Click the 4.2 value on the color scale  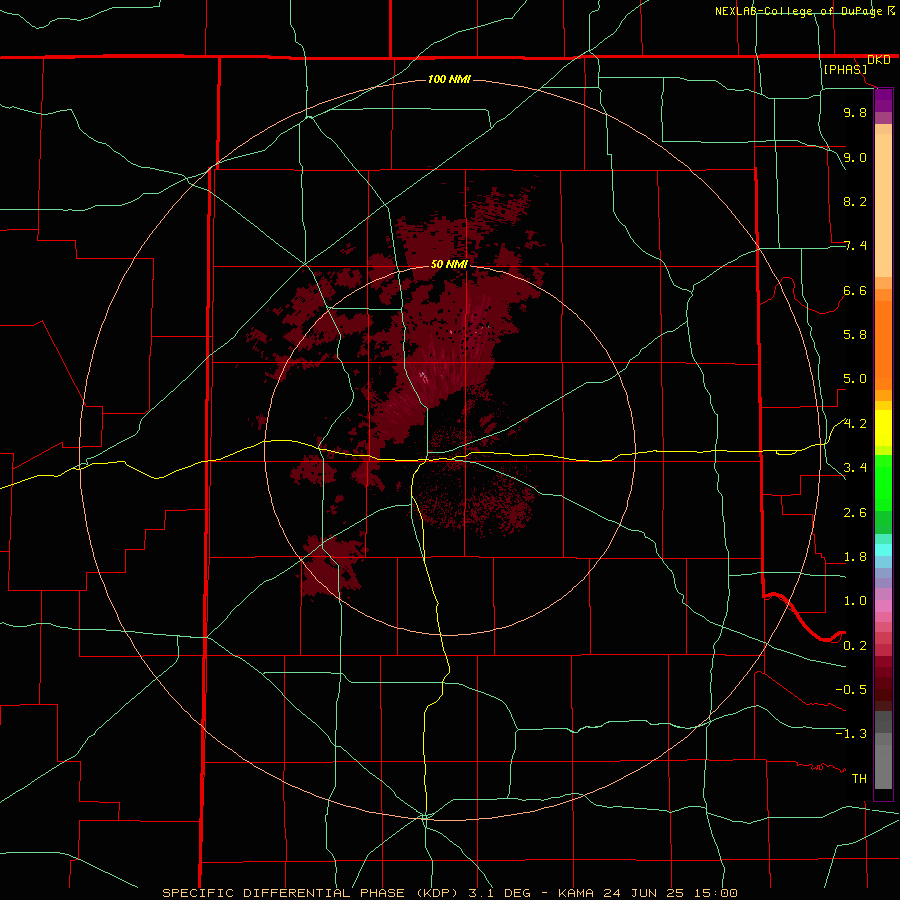[855, 424]
